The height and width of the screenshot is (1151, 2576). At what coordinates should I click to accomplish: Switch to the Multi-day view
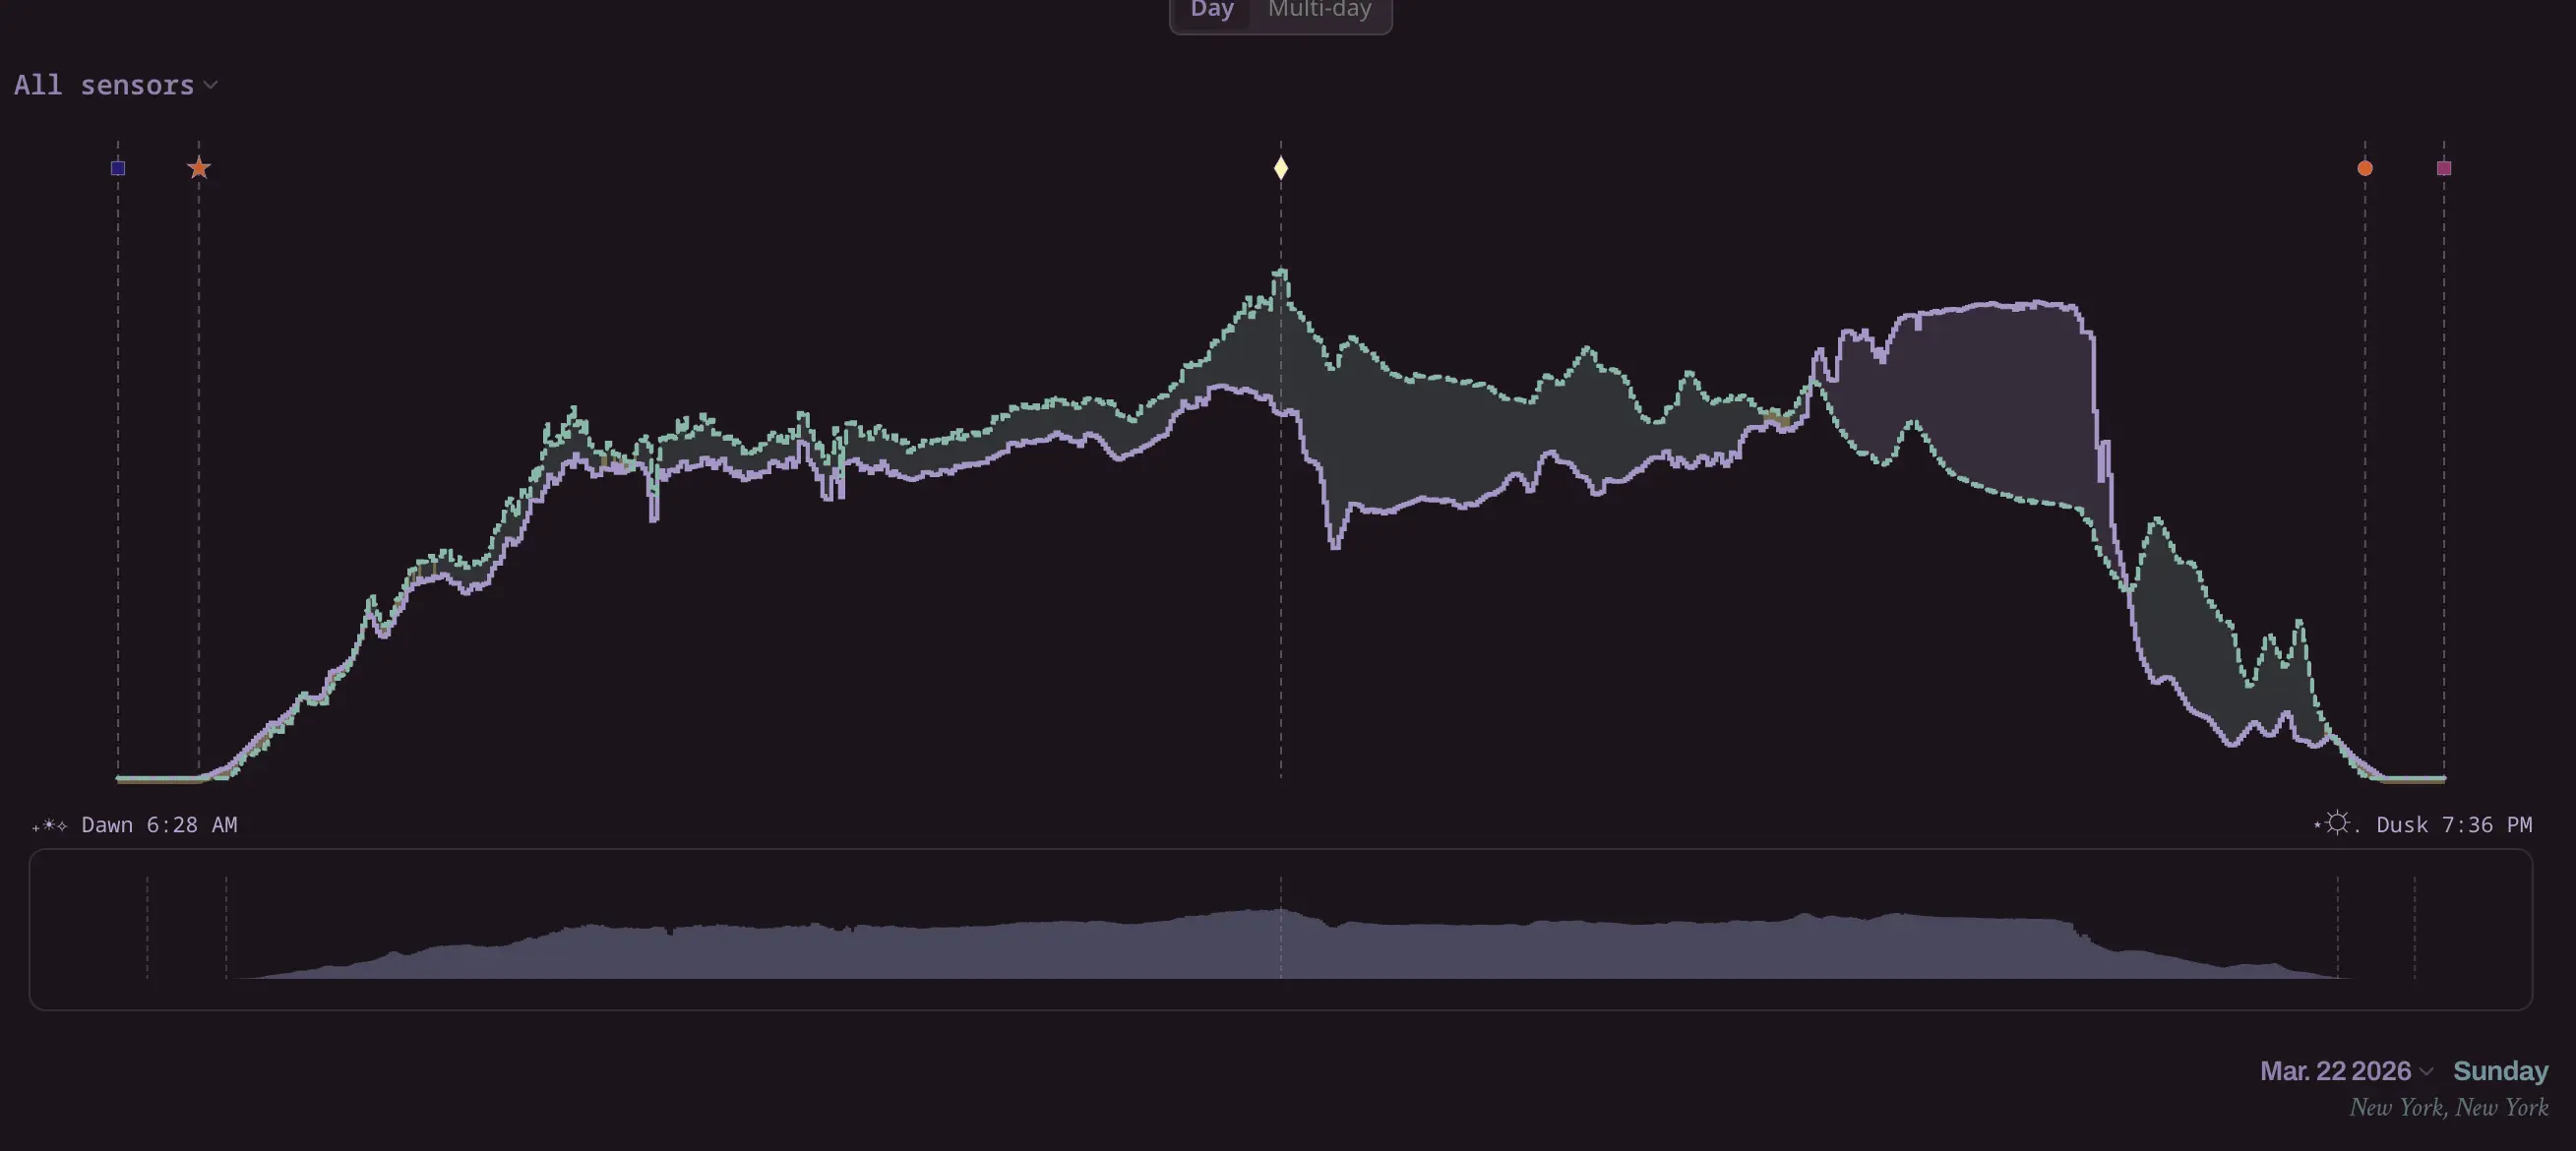coord(1319,10)
